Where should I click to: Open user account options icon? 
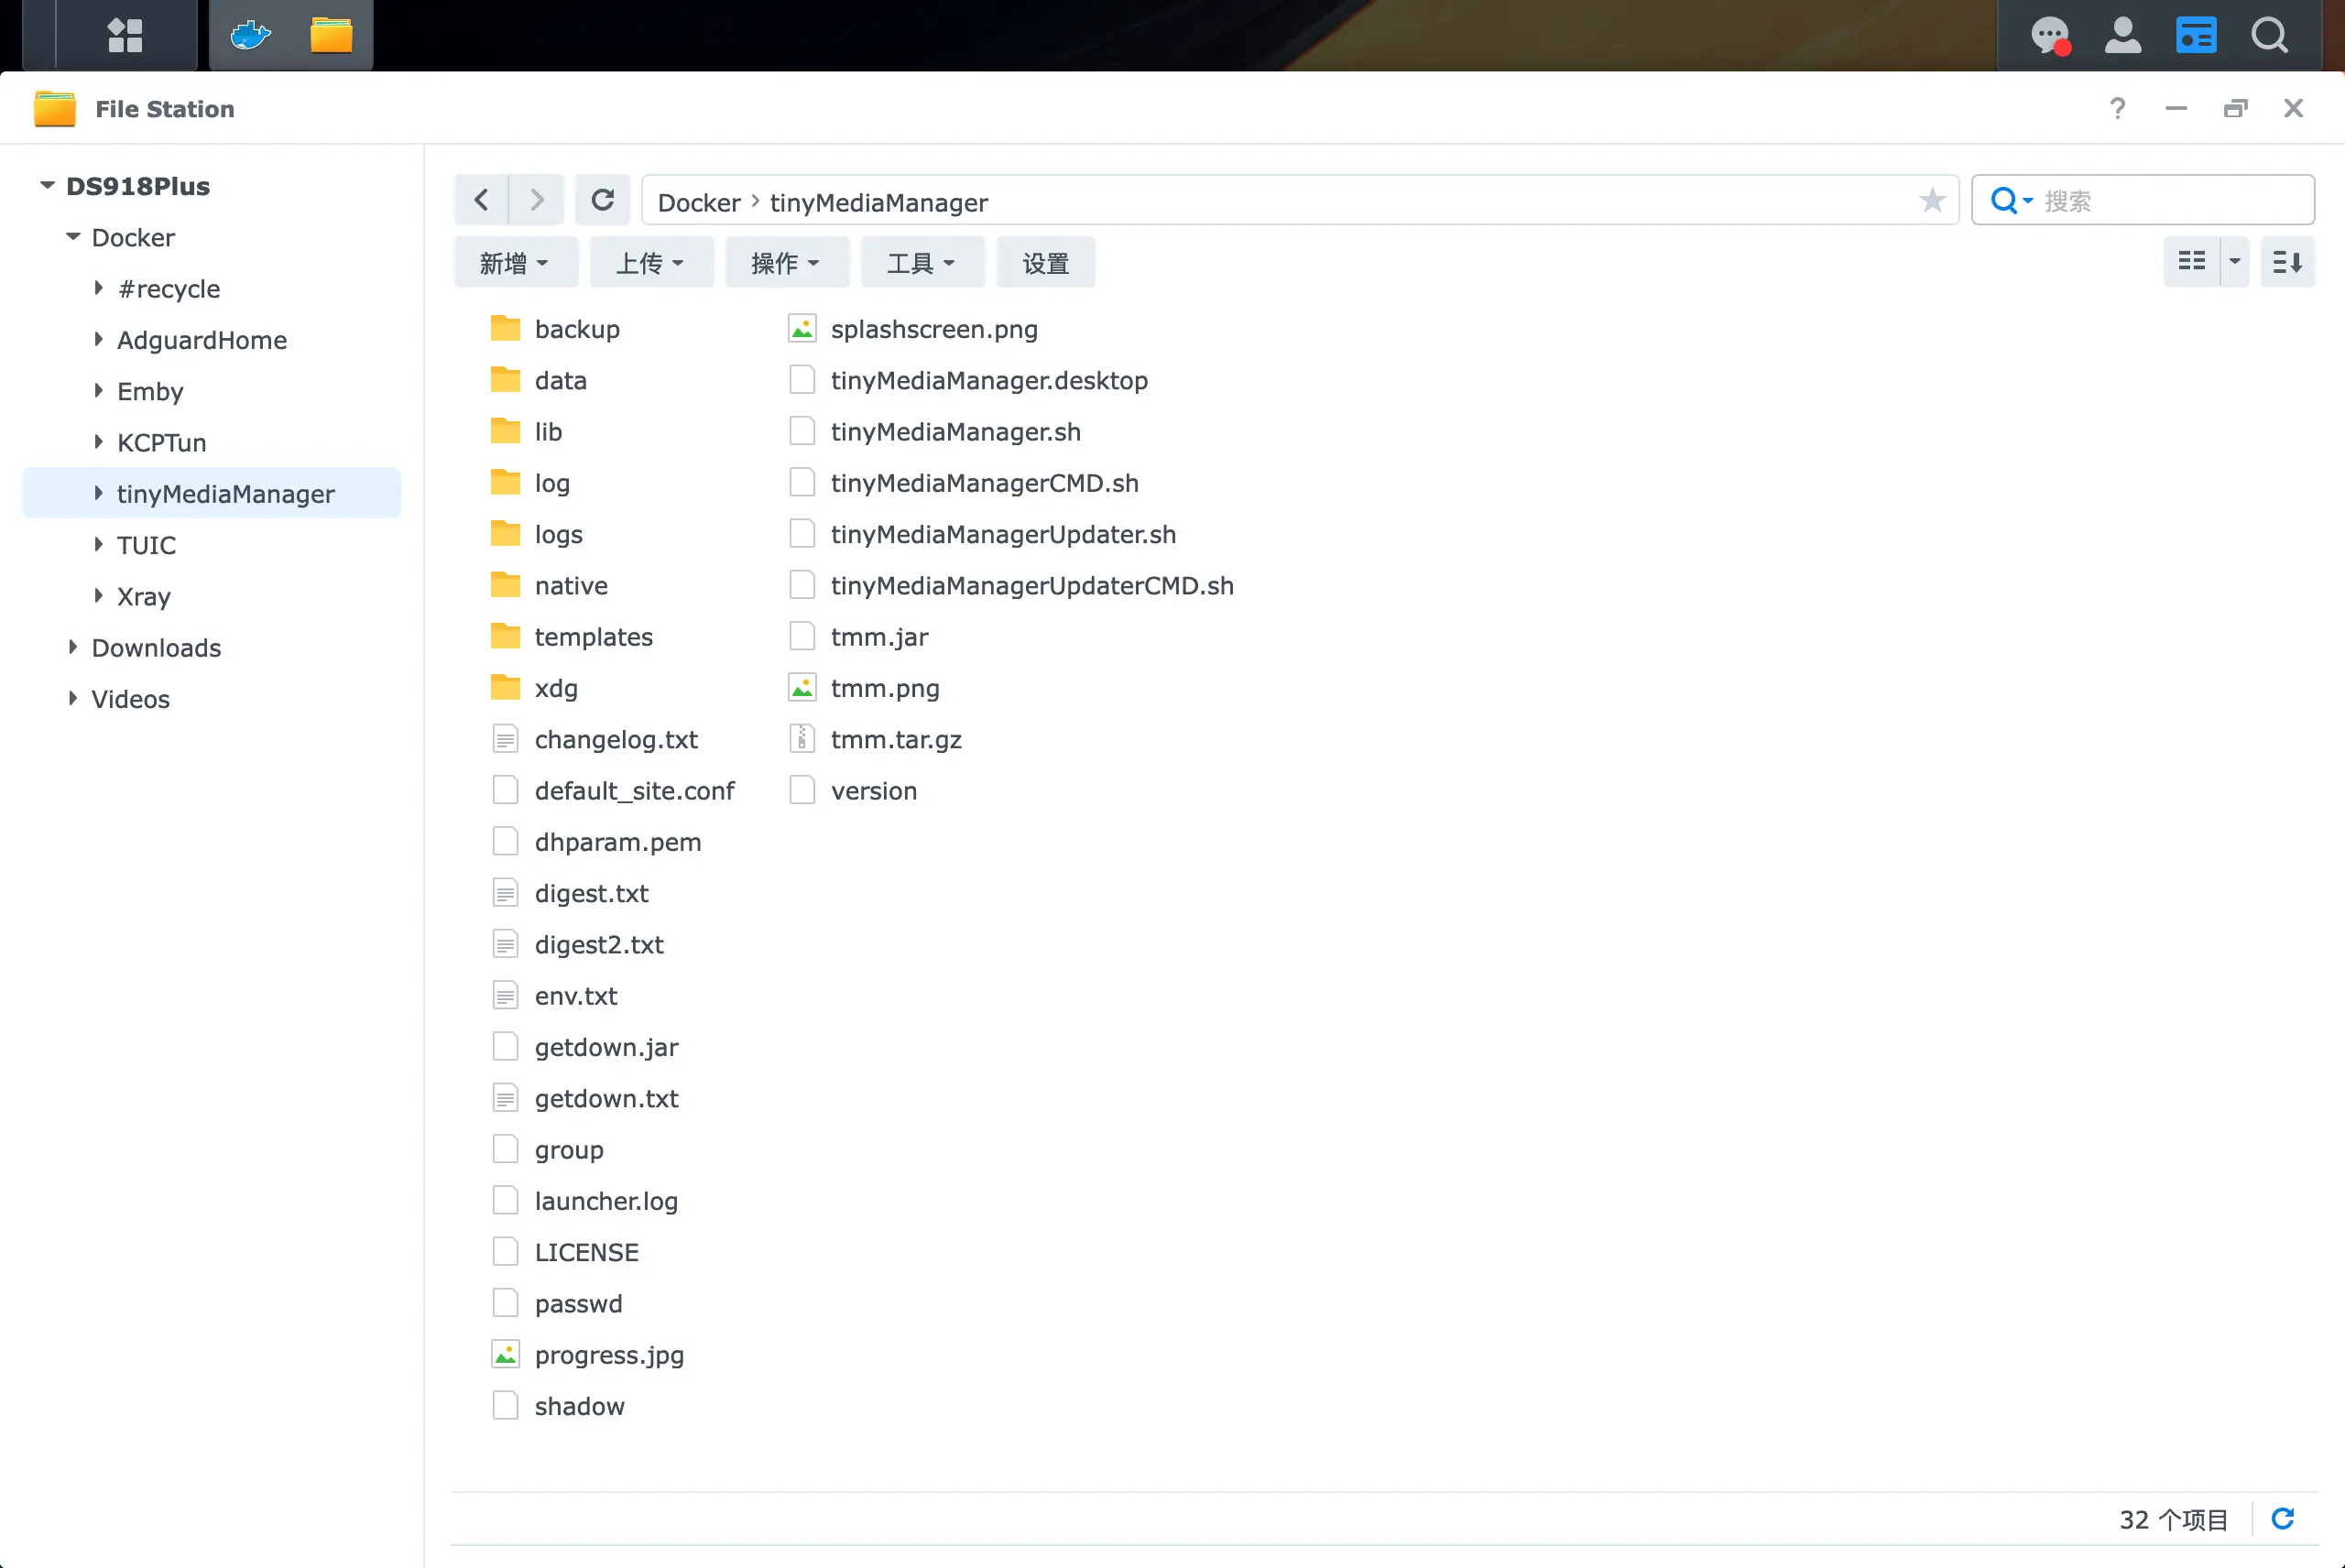click(2122, 35)
